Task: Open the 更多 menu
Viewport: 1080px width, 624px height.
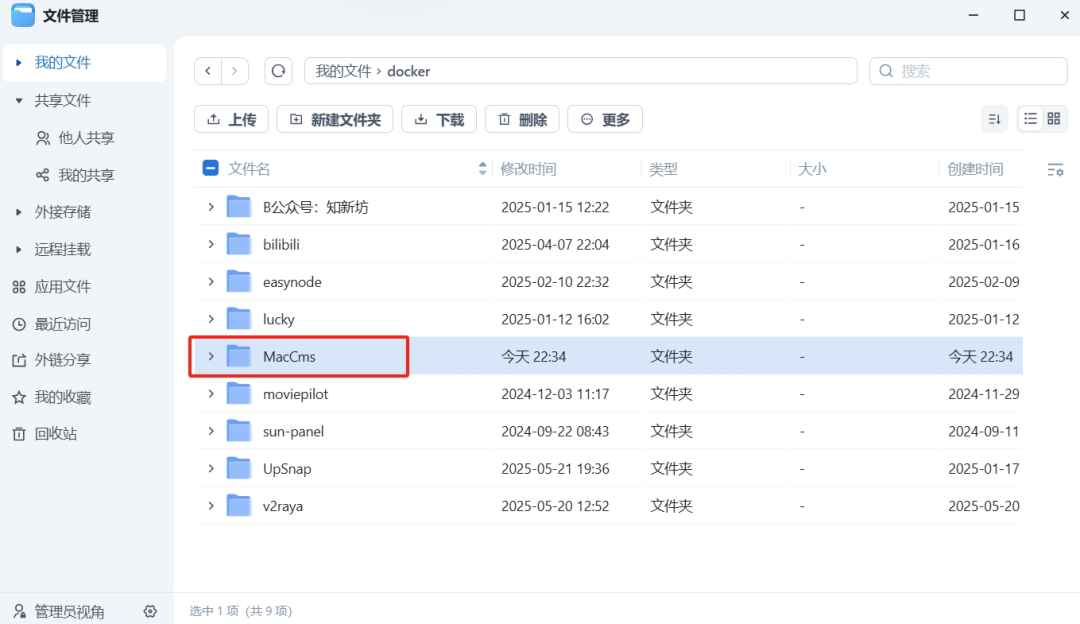Action: [x=604, y=118]
